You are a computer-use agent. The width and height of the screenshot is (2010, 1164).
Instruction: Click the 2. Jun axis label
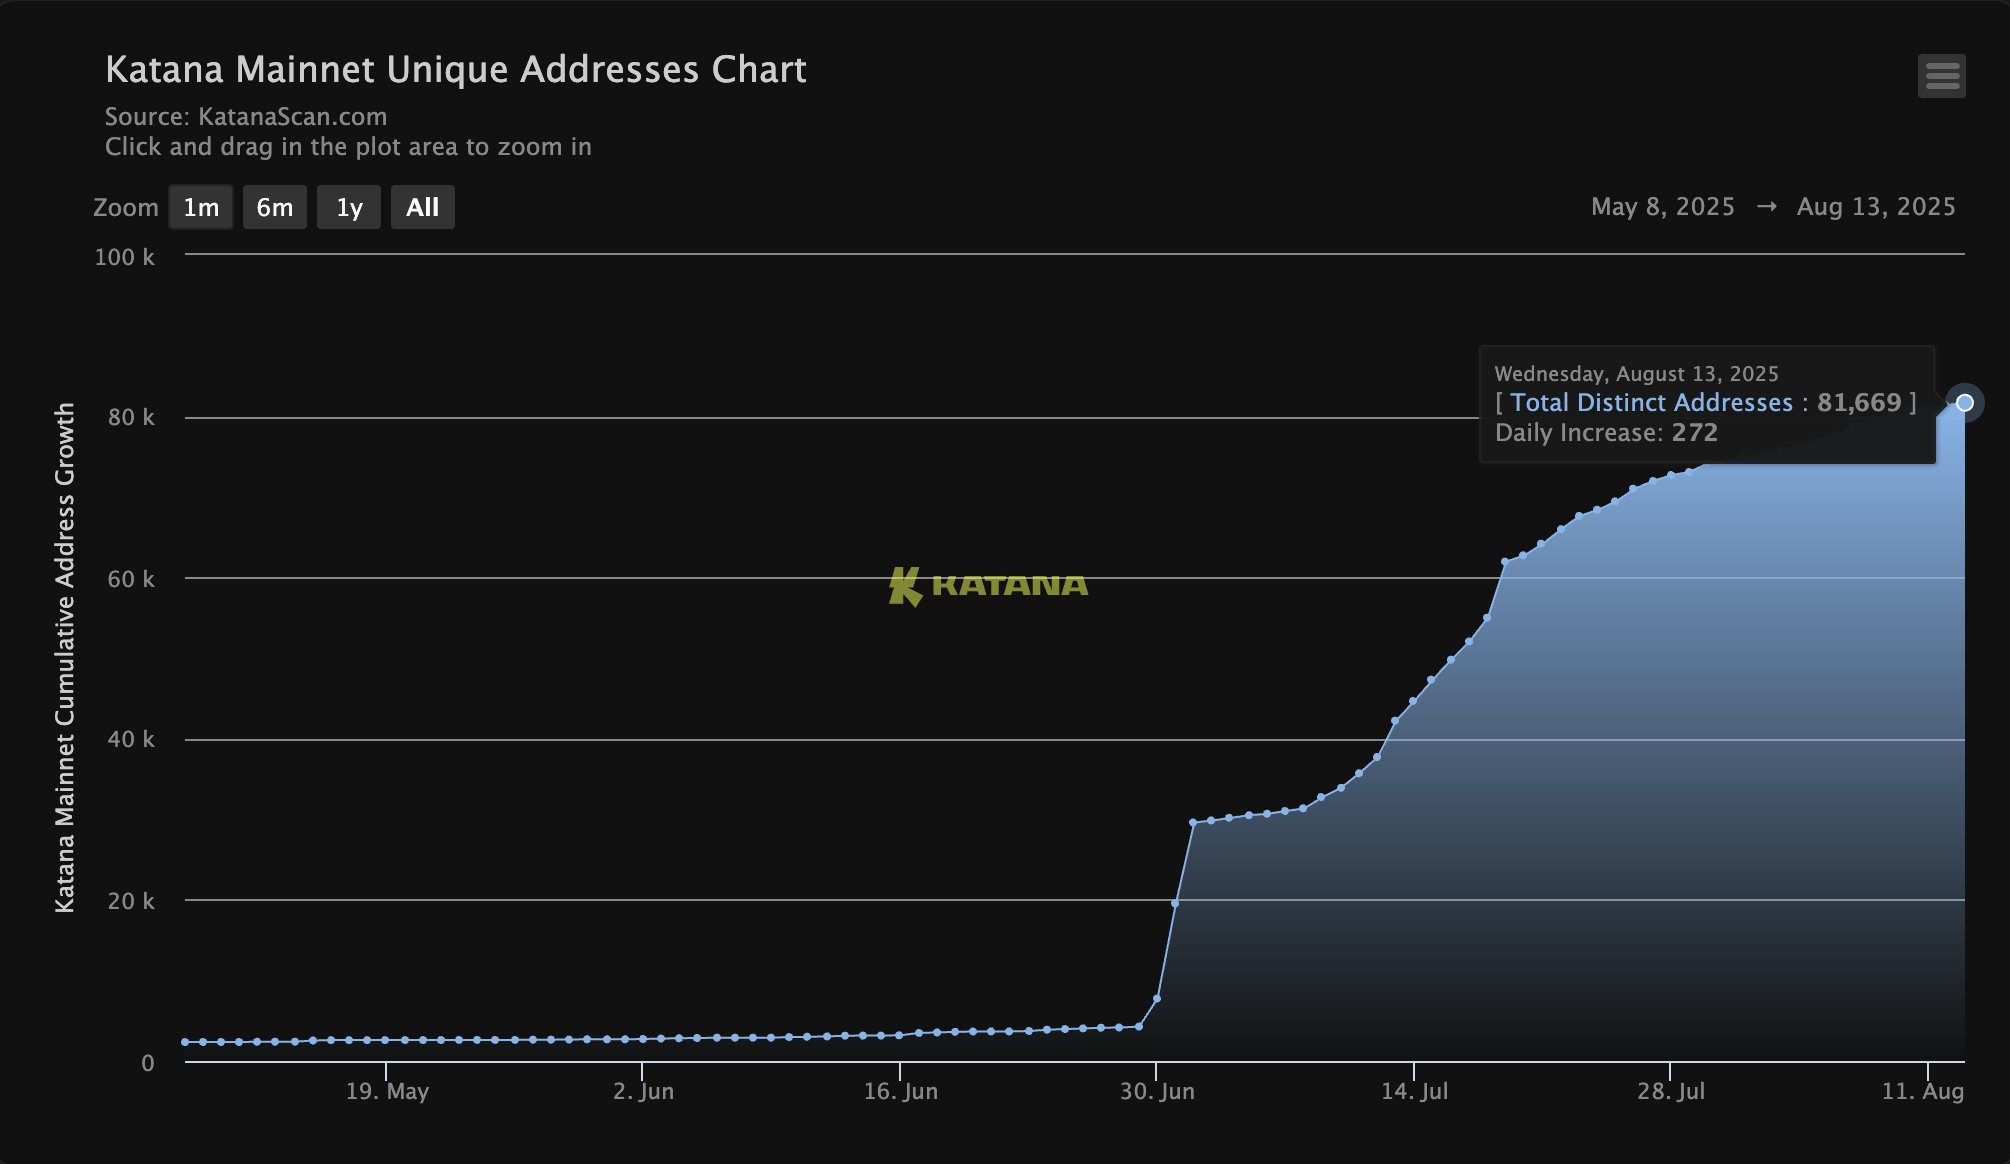click(x=643, y=1091)
